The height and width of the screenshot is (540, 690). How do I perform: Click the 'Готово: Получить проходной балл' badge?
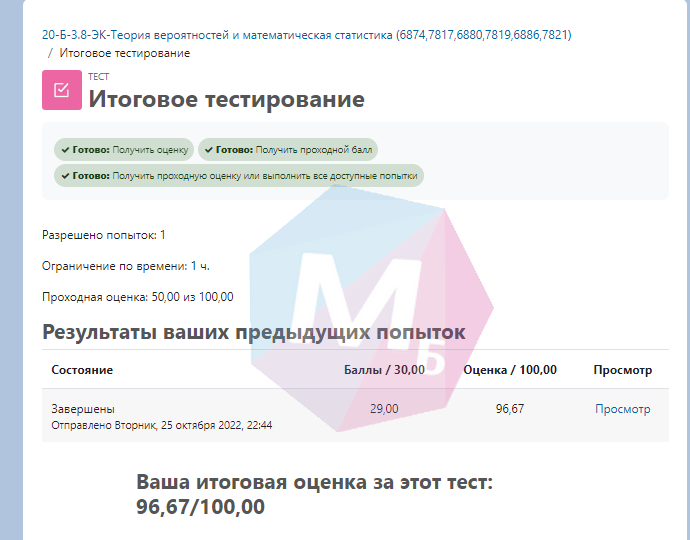pyautogui.click(x=288, y=150)
